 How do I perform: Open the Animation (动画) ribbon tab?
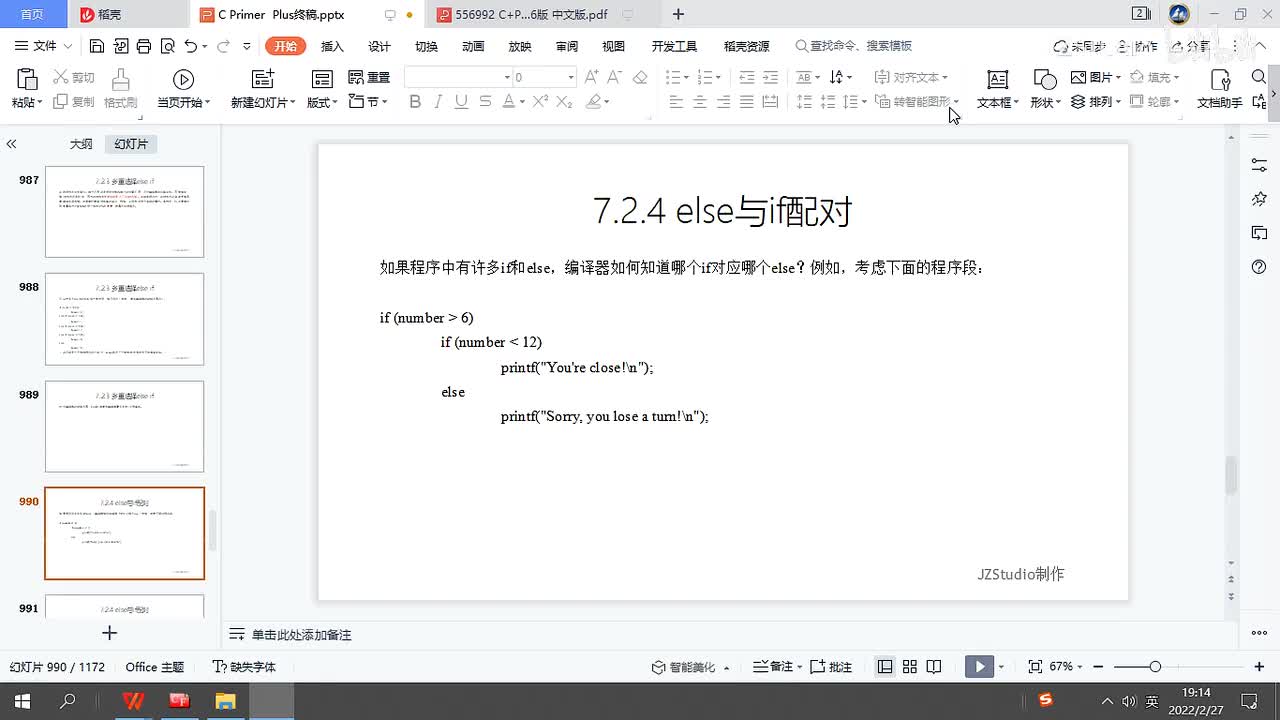pos(473,46)
